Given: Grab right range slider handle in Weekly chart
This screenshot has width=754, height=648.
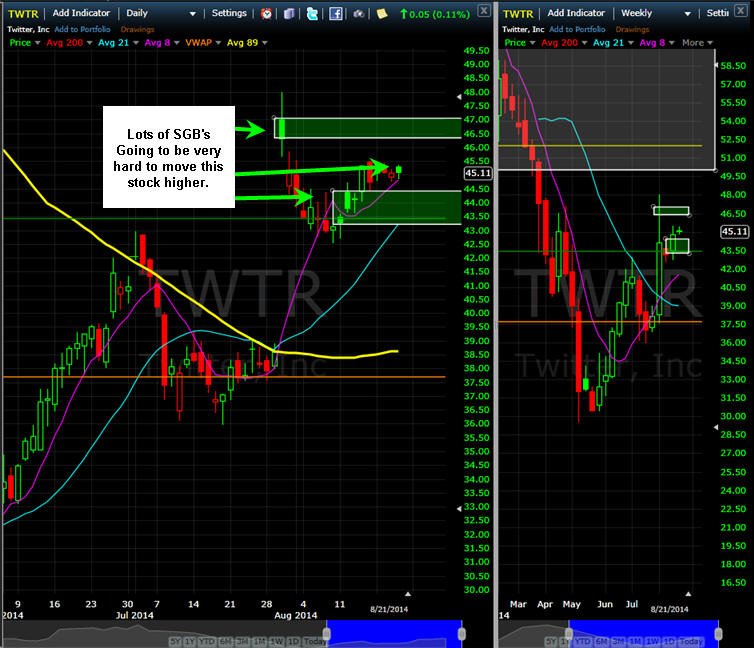Looking at the screenshot, I should (718, 634).
